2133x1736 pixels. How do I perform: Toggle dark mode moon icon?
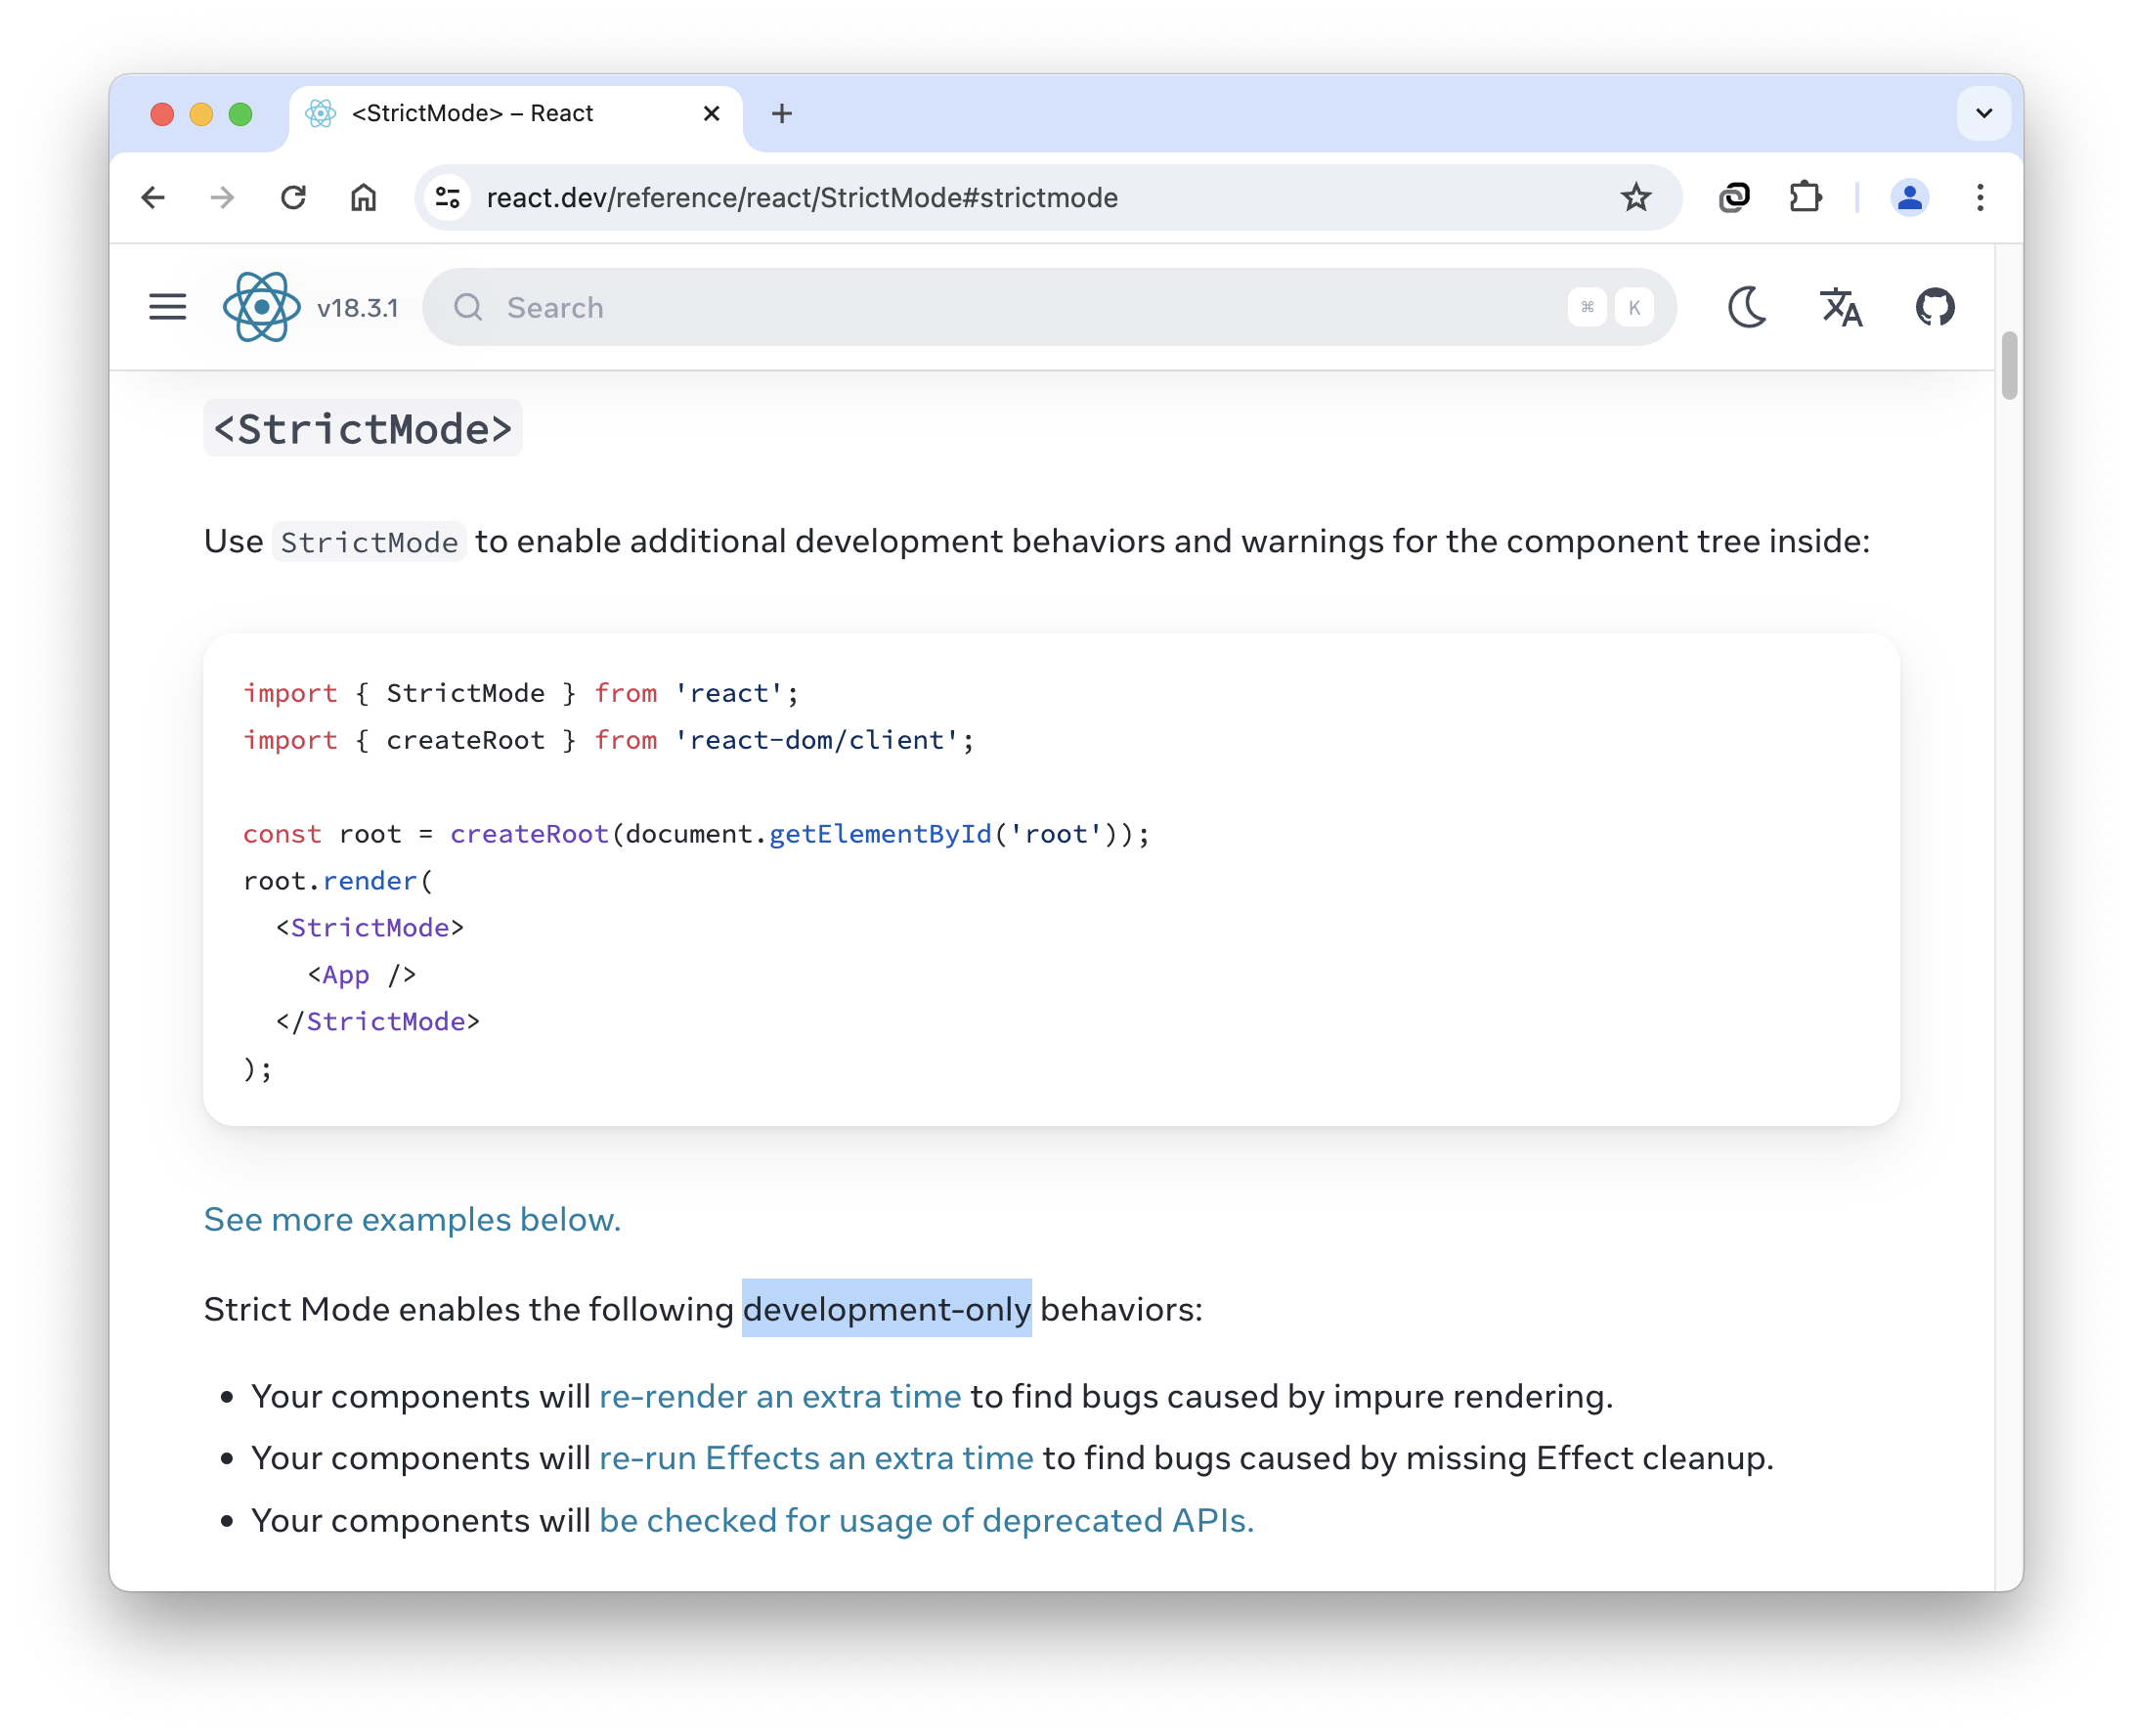(x=1746, y=307)
